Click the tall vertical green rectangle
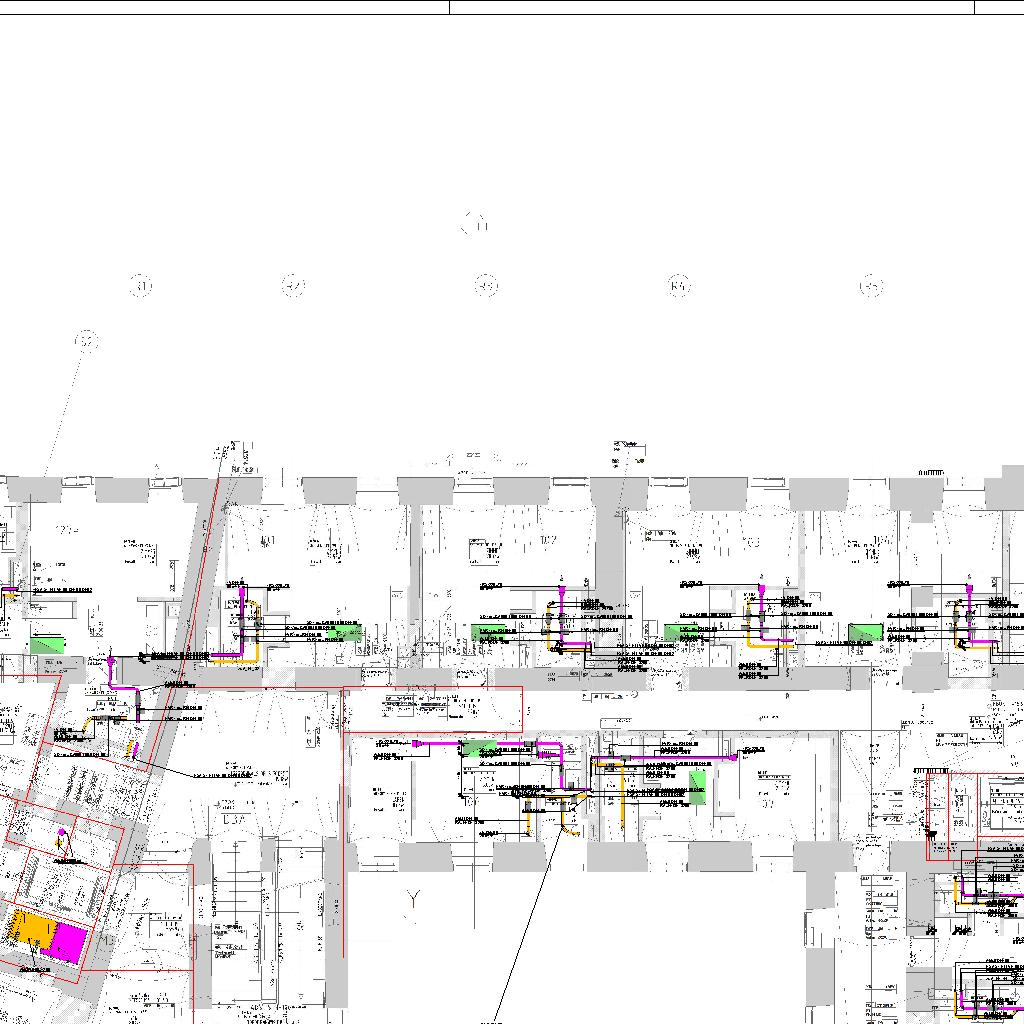 (697, 787)
